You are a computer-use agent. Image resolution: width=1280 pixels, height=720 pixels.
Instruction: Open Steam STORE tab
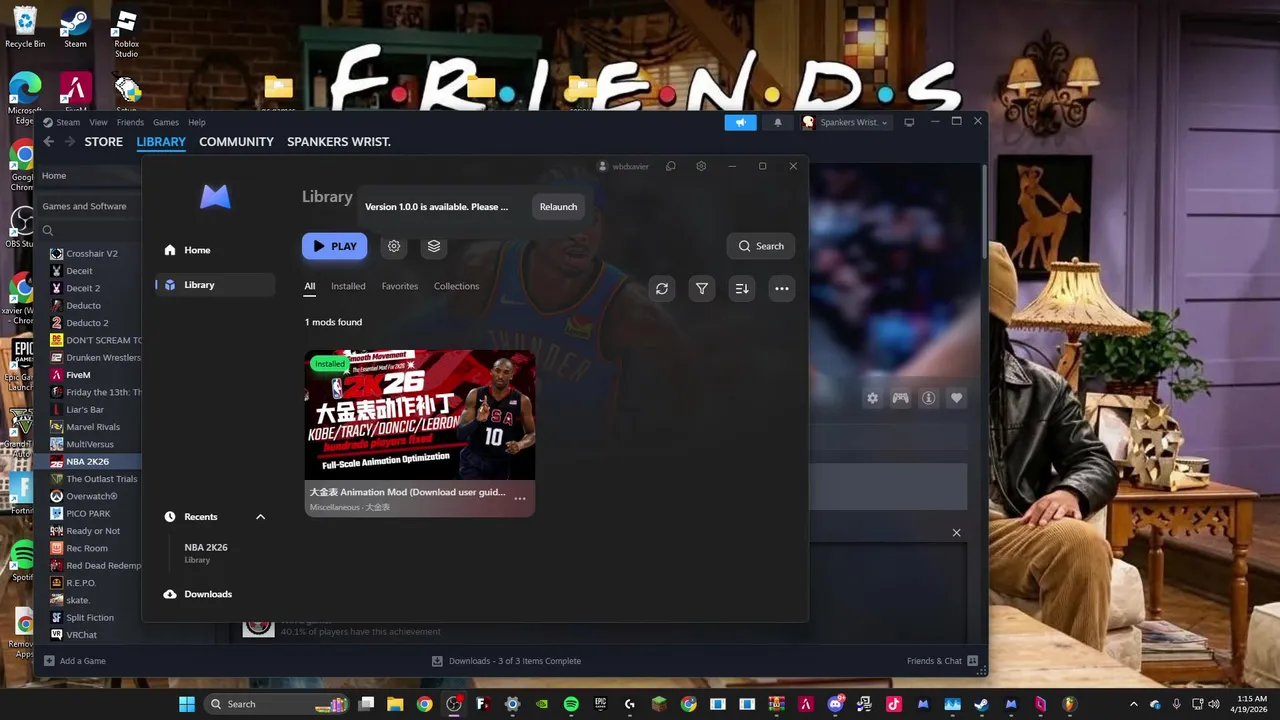[103, 142]
